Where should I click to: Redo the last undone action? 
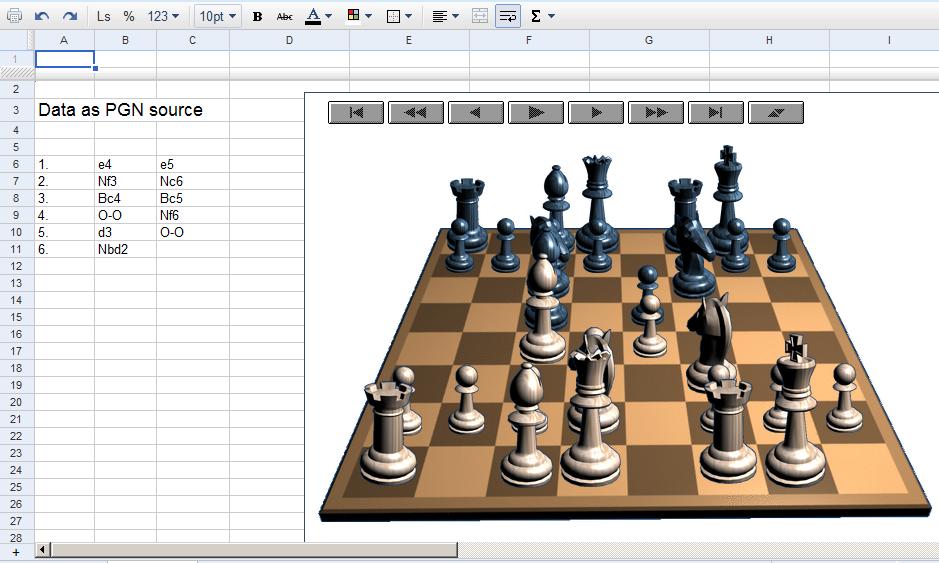coord(69,16)
